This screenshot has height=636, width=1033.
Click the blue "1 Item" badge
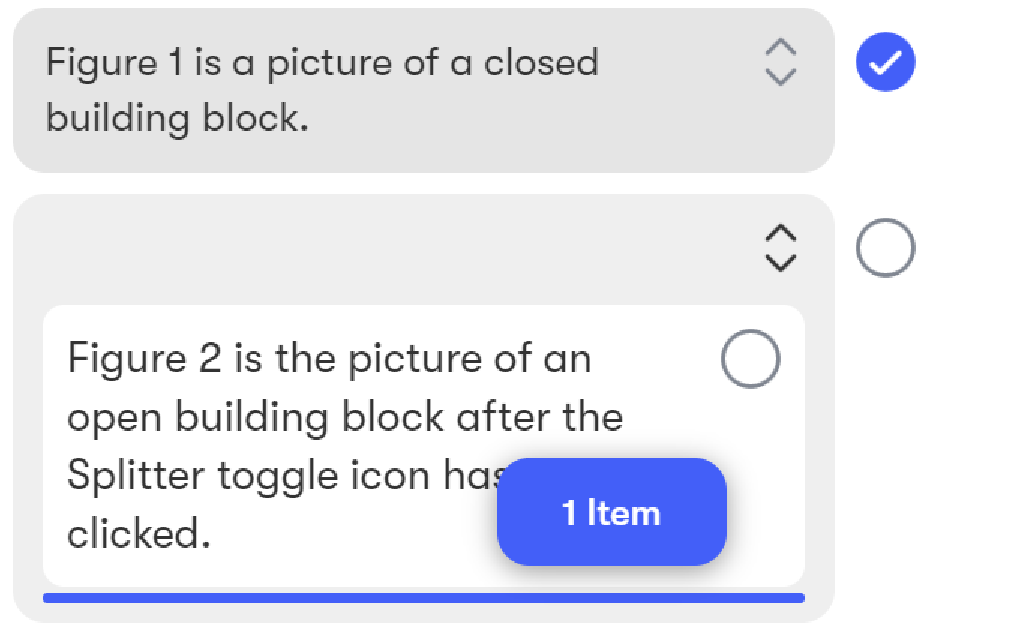(611, 512)
